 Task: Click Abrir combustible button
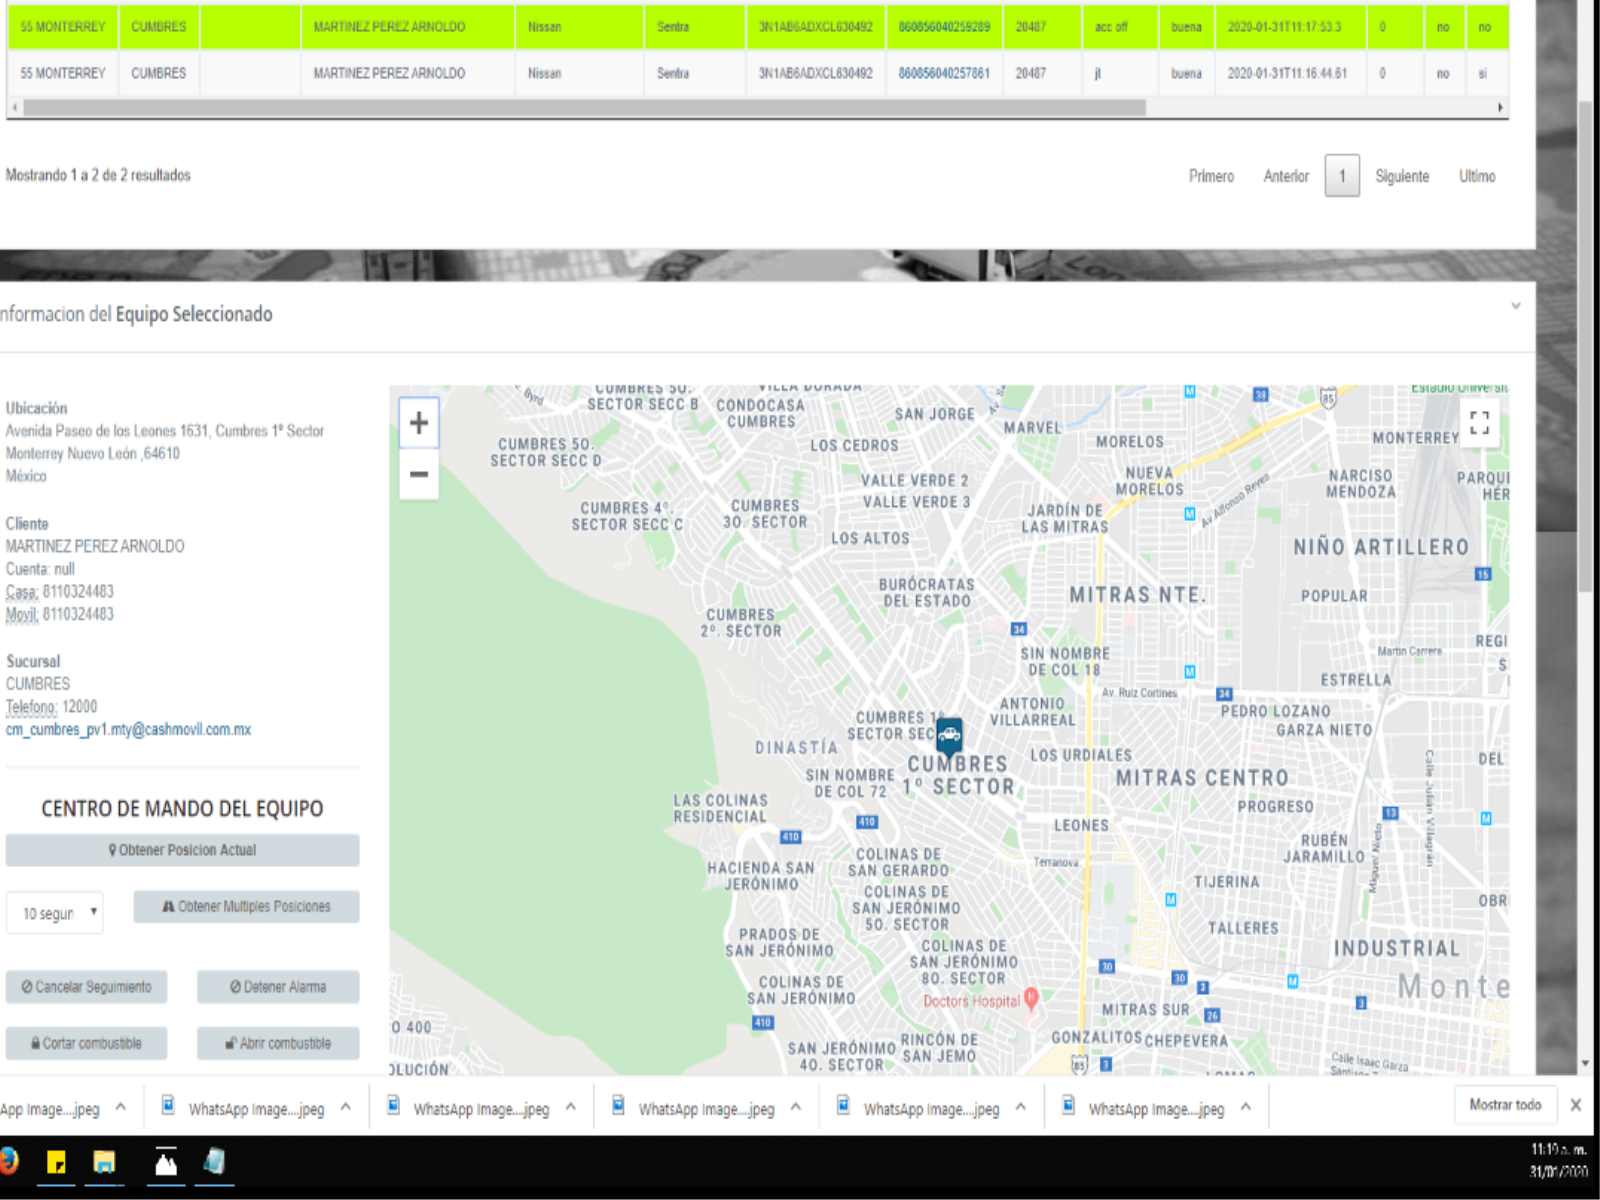[x=278, y=1043]
